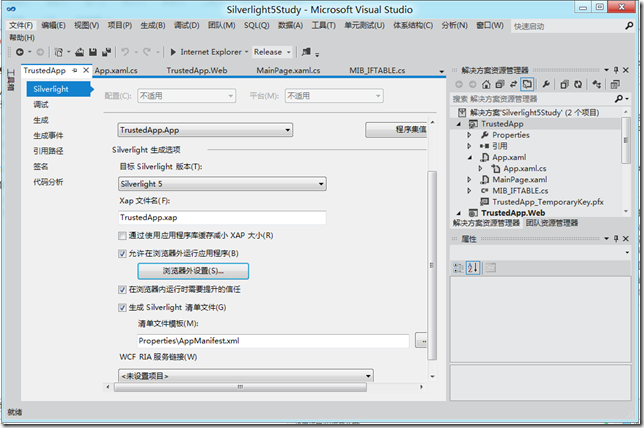Open the 工具(T) tools menu
This screenshot has width=644, height=428.
coord(323,25)
